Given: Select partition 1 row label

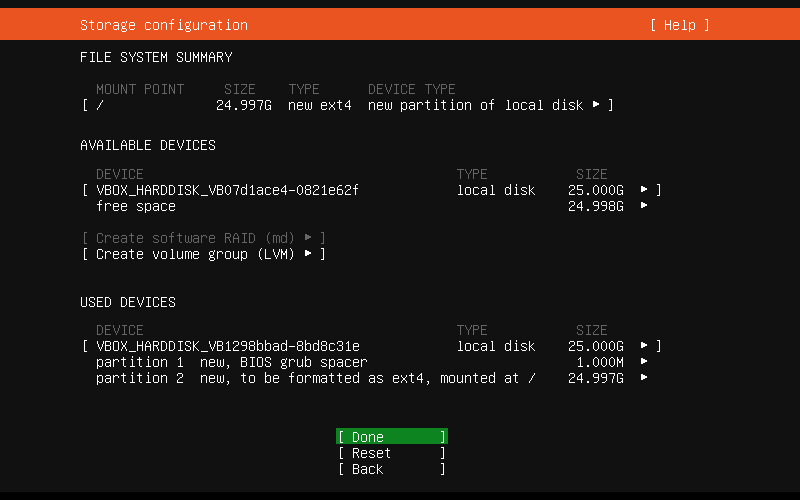Looking at the screenshot, I should pyautogui.click(x=140, y=362).
